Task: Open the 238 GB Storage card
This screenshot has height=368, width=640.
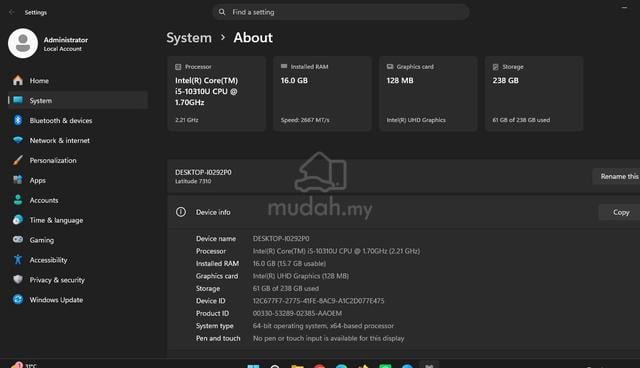Action: click(534, 93)
